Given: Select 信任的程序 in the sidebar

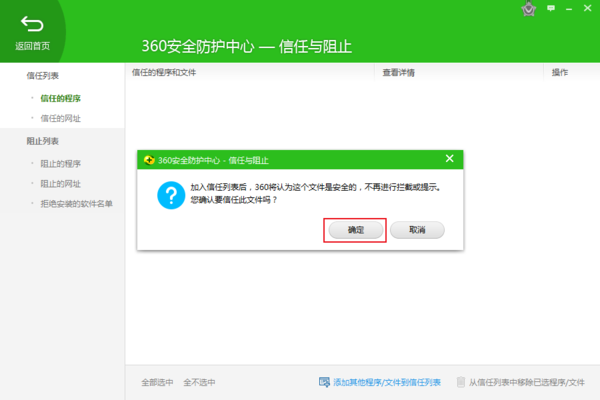Looking at the screenshot, I should pos(60,98).
